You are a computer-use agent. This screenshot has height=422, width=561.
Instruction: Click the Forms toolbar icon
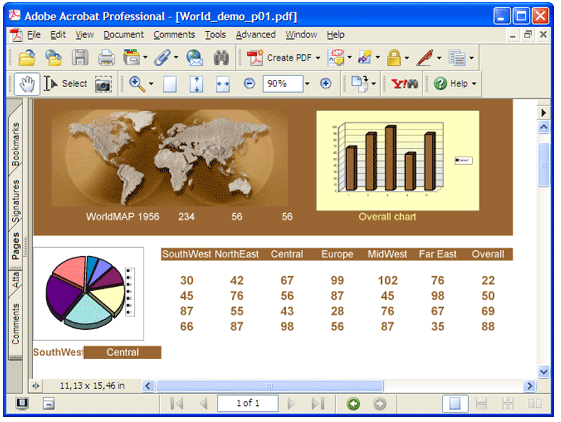point(458,58)
